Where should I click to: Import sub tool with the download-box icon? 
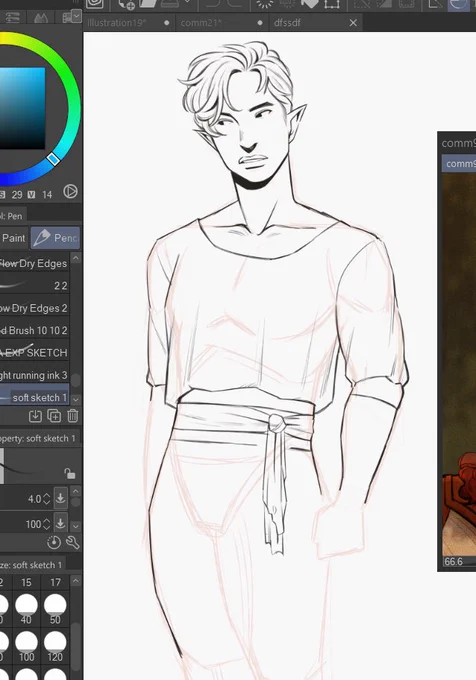click(35, 416)
